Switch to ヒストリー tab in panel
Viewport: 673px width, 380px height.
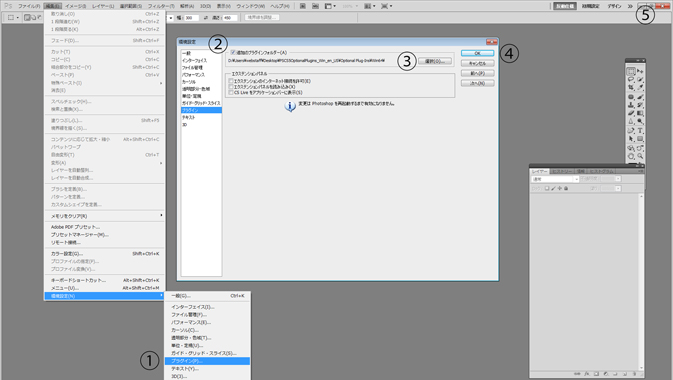tap(562, 171)
